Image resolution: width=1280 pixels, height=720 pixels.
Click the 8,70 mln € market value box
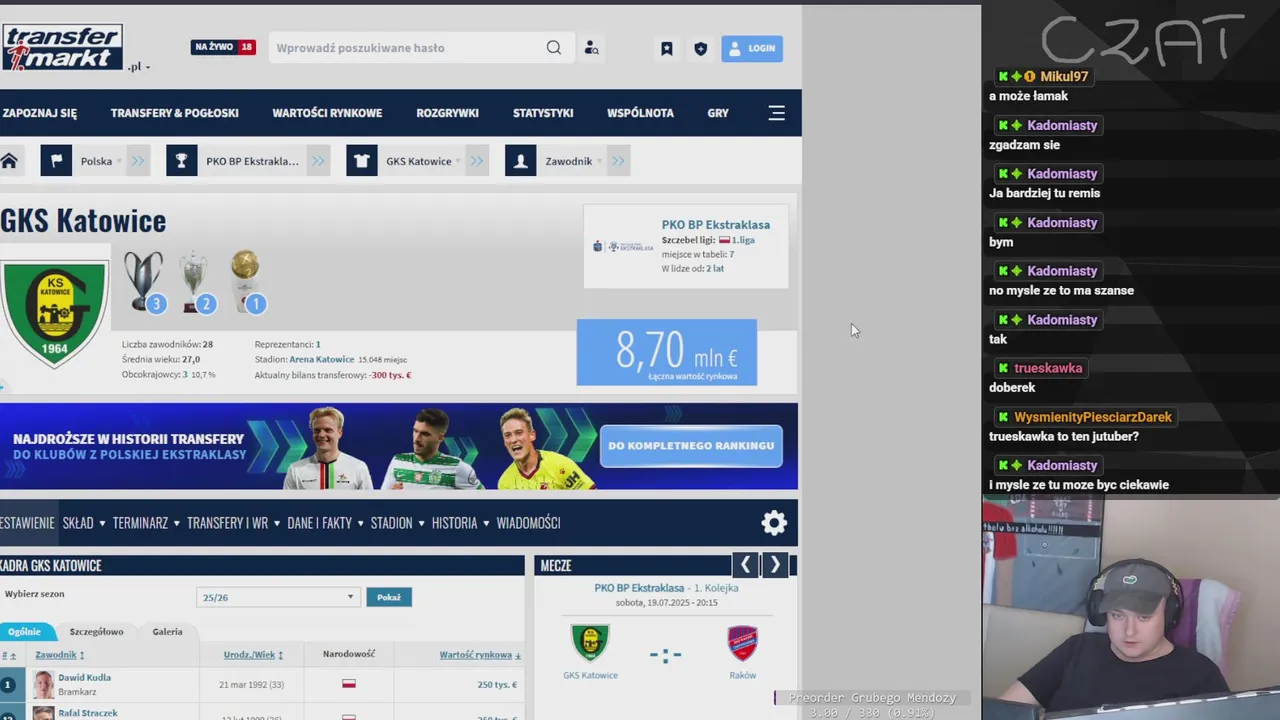[x=667, y=352]
